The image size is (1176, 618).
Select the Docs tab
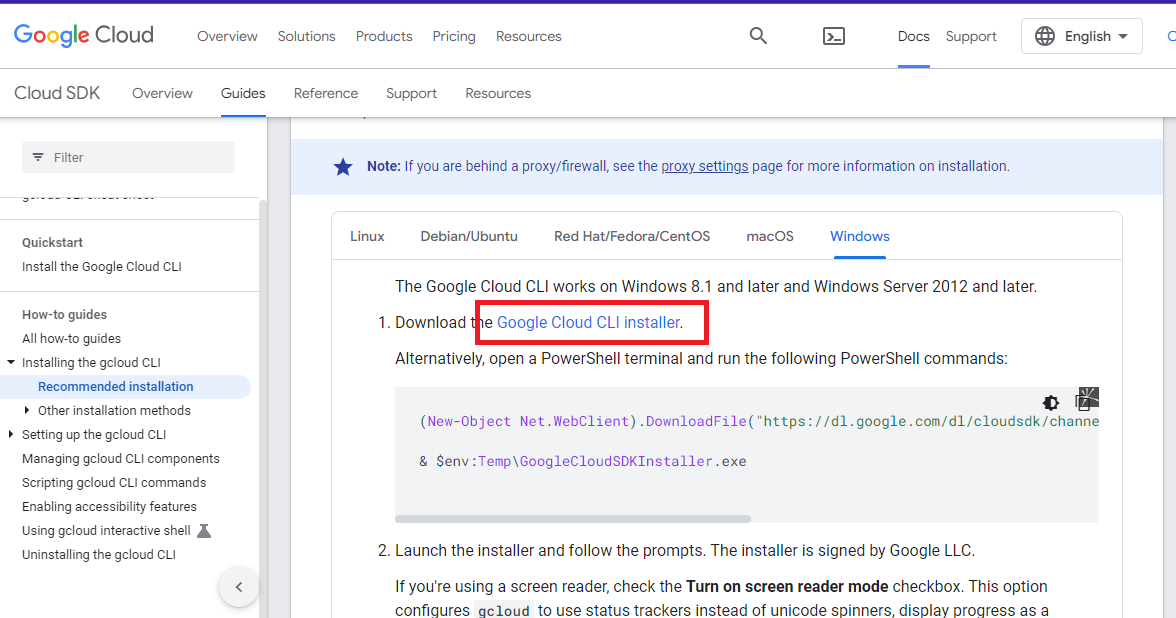point(914,36)
